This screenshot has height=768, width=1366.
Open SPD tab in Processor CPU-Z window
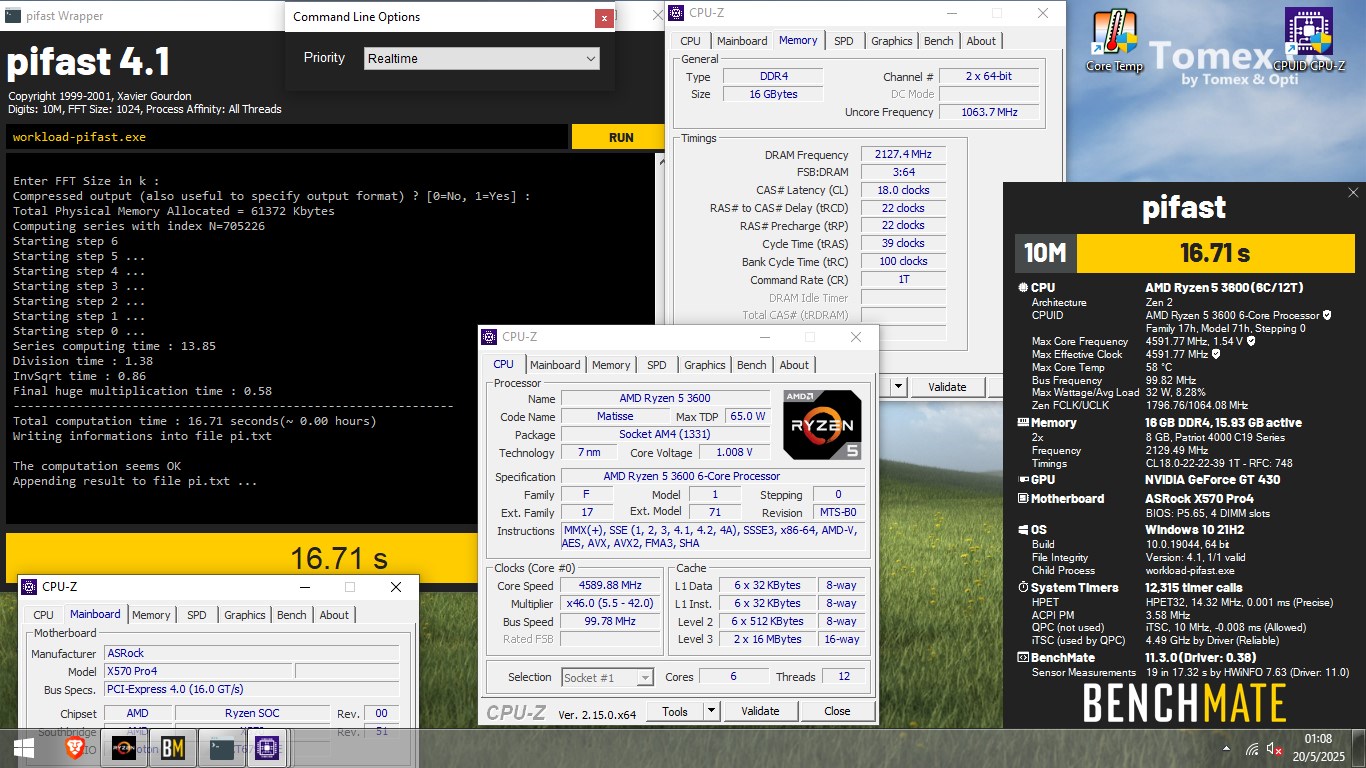point(656,365)
